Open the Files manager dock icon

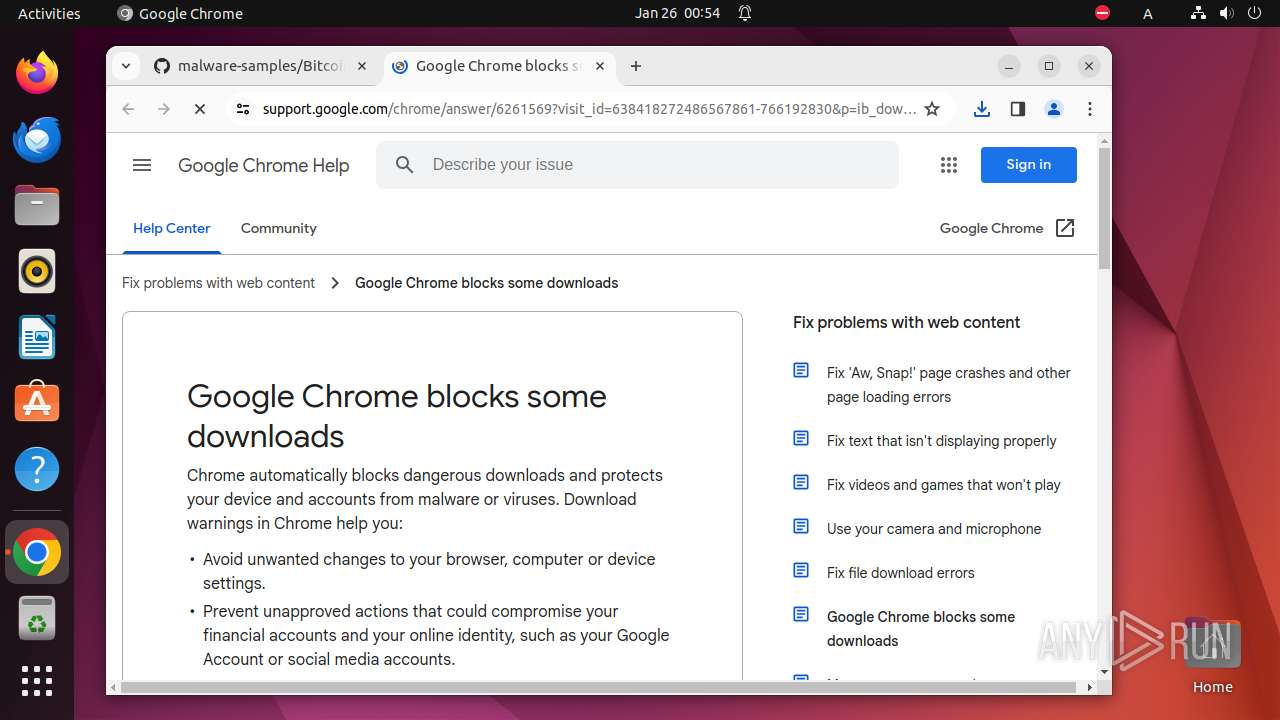(x=37, y=205)
